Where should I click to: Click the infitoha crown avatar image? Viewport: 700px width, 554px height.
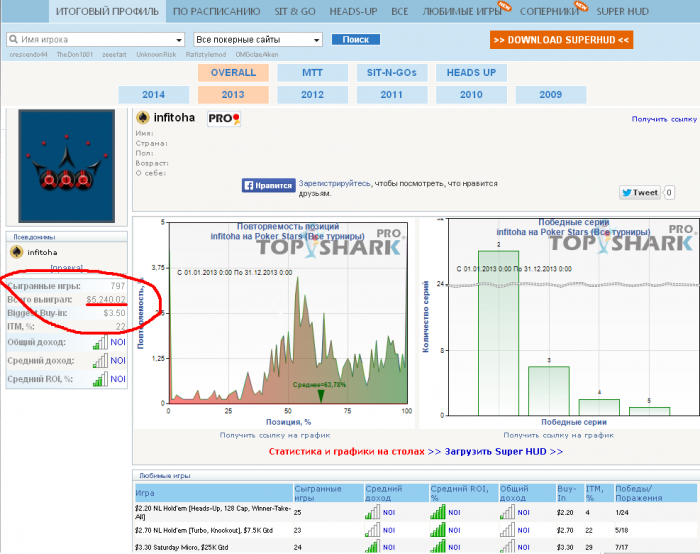pos(67,166)
